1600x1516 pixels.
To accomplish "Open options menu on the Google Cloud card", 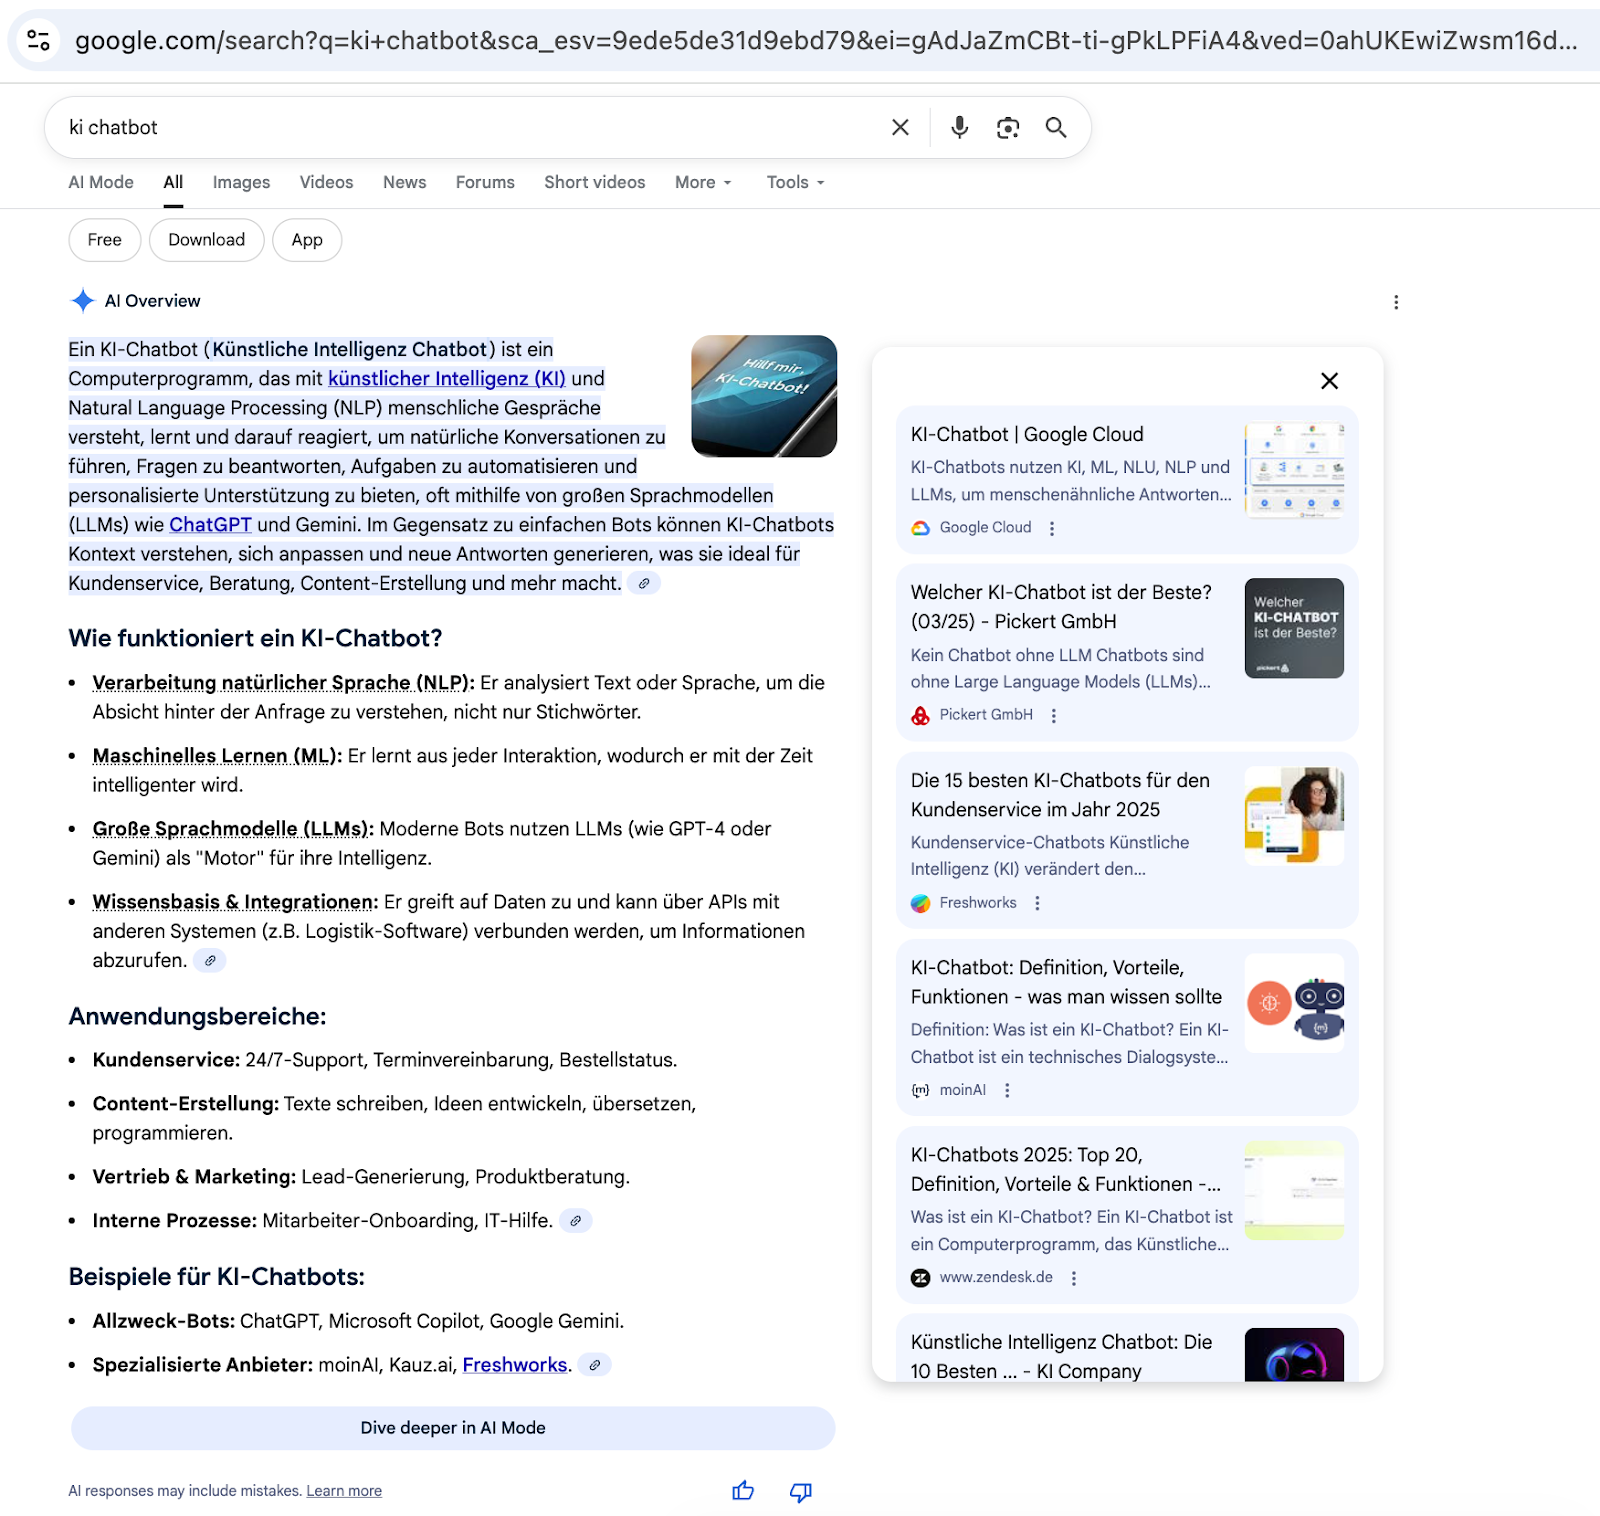I will (x=1051, y=527).
